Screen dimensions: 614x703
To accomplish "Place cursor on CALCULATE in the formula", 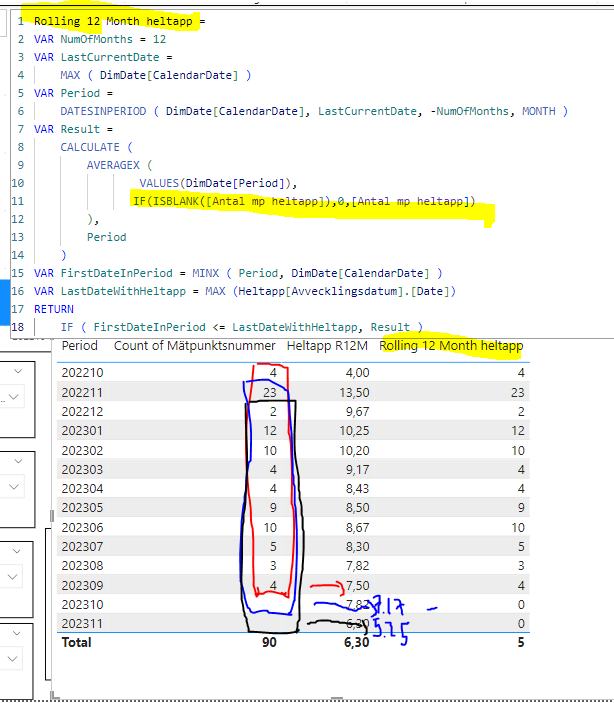I will (90, 147).
